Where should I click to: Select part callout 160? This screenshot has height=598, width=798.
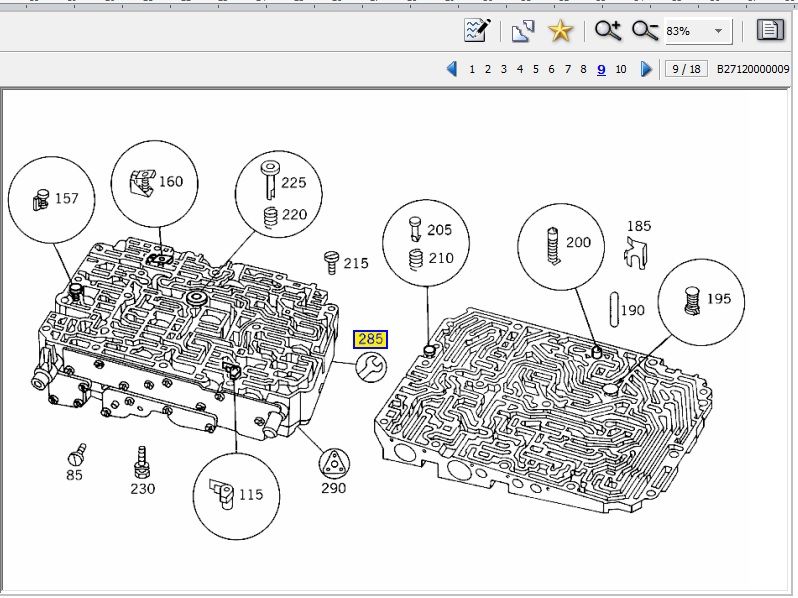(x=171, y=181)
